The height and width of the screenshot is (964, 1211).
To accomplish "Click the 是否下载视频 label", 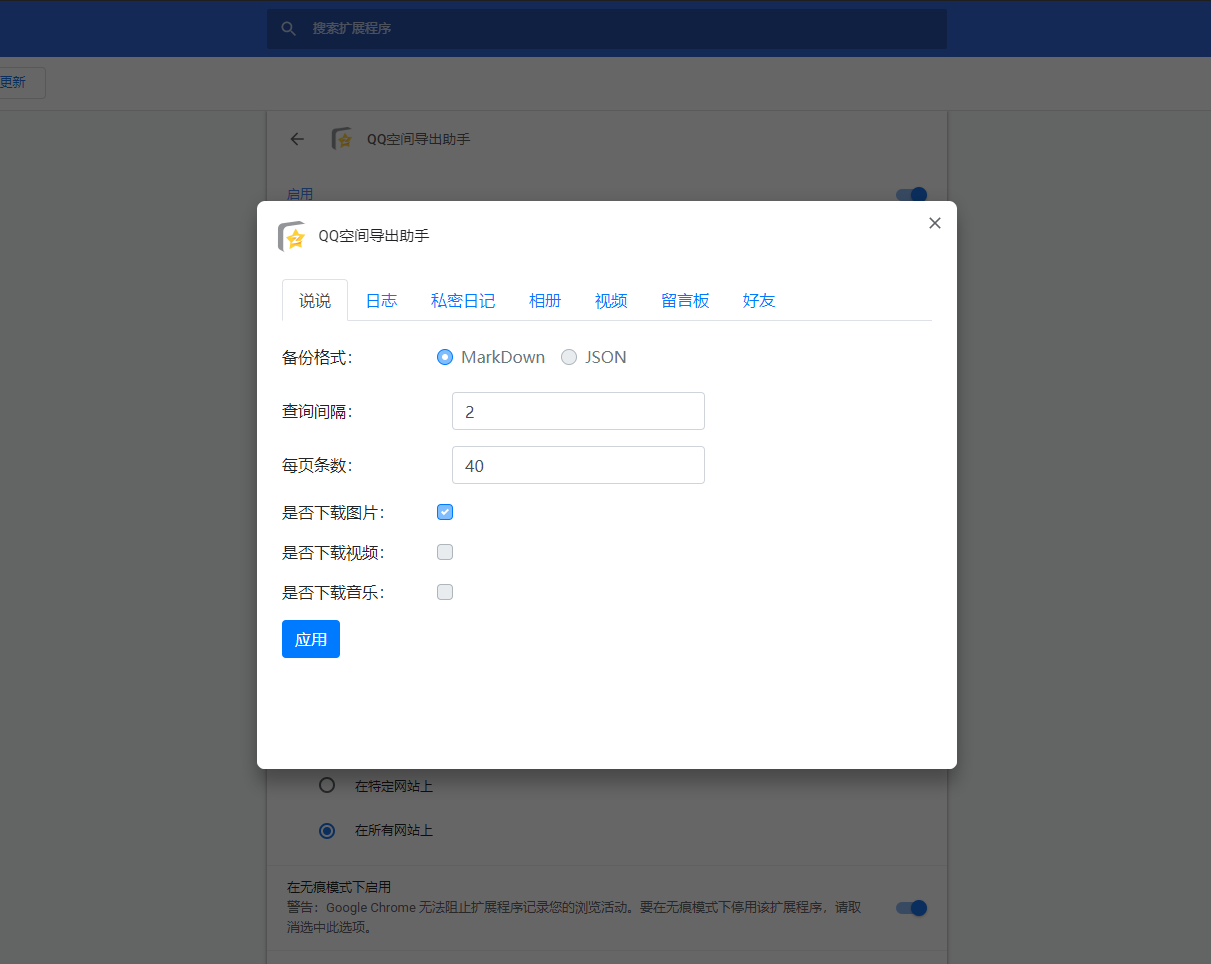I will point(333,552).
